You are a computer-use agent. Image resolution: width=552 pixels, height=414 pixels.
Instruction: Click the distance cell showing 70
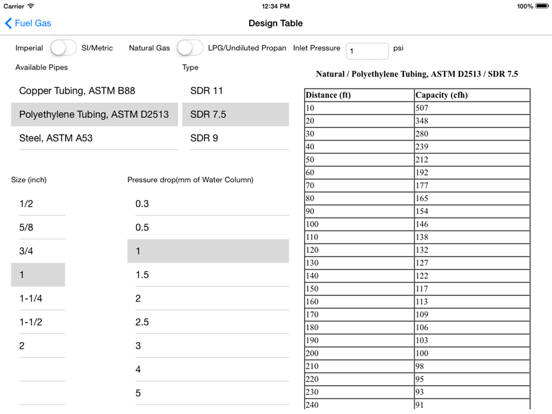(x=359, y=186)
